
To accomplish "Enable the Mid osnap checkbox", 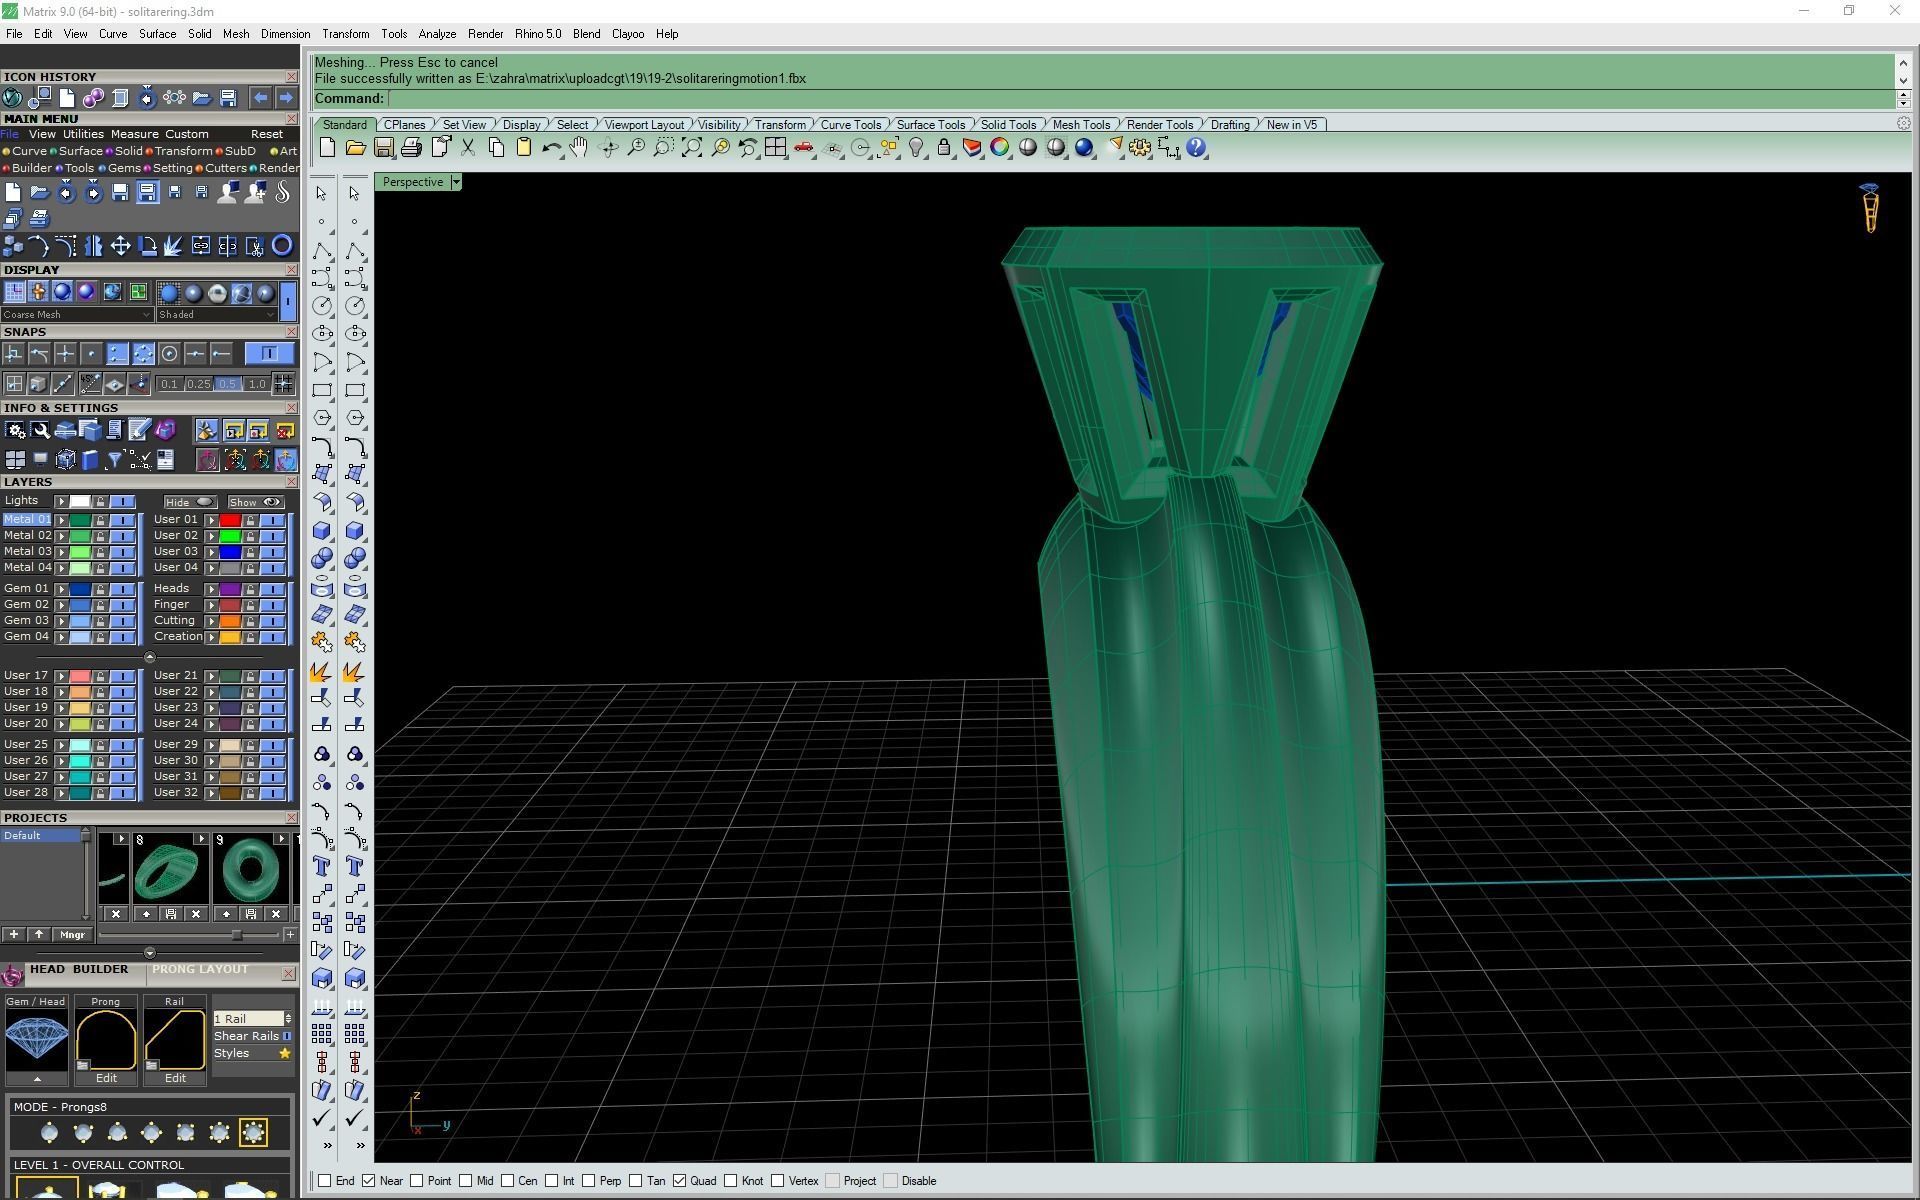I will [466, 1181].
